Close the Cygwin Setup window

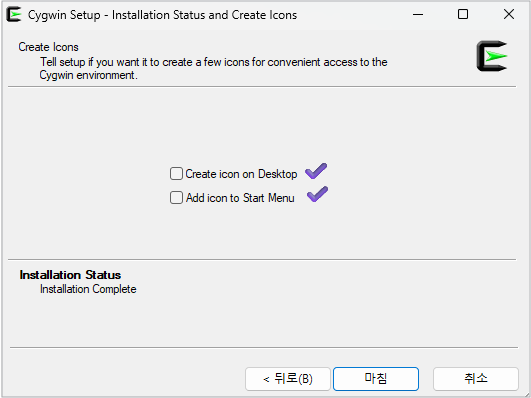pyautogui.click(x=509, y=15)
